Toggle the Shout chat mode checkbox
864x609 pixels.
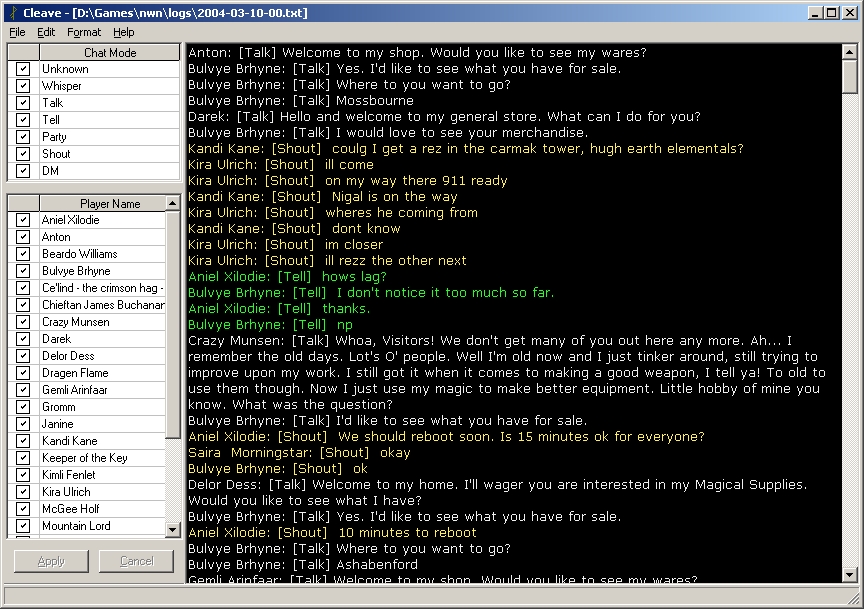23,154
